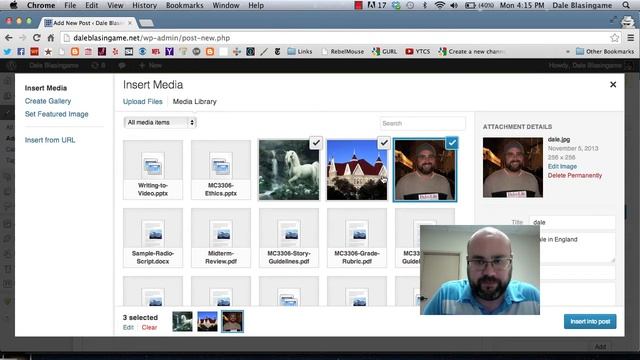The image size is (640, 360).
Task: Open the New York Times bookmark icon
Action: point(278,51)
